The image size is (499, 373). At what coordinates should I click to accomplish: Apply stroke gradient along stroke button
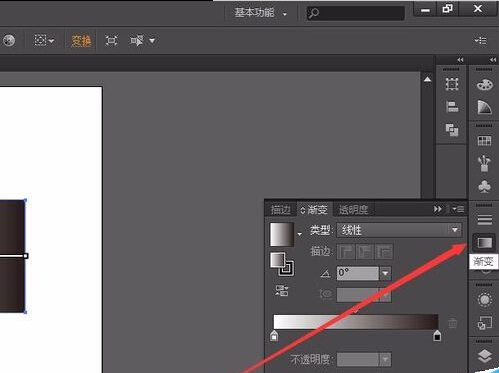point(365,251)
